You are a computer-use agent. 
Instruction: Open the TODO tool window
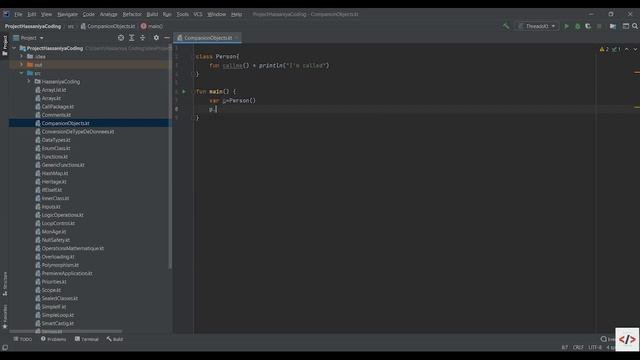[x=22, y=339]
